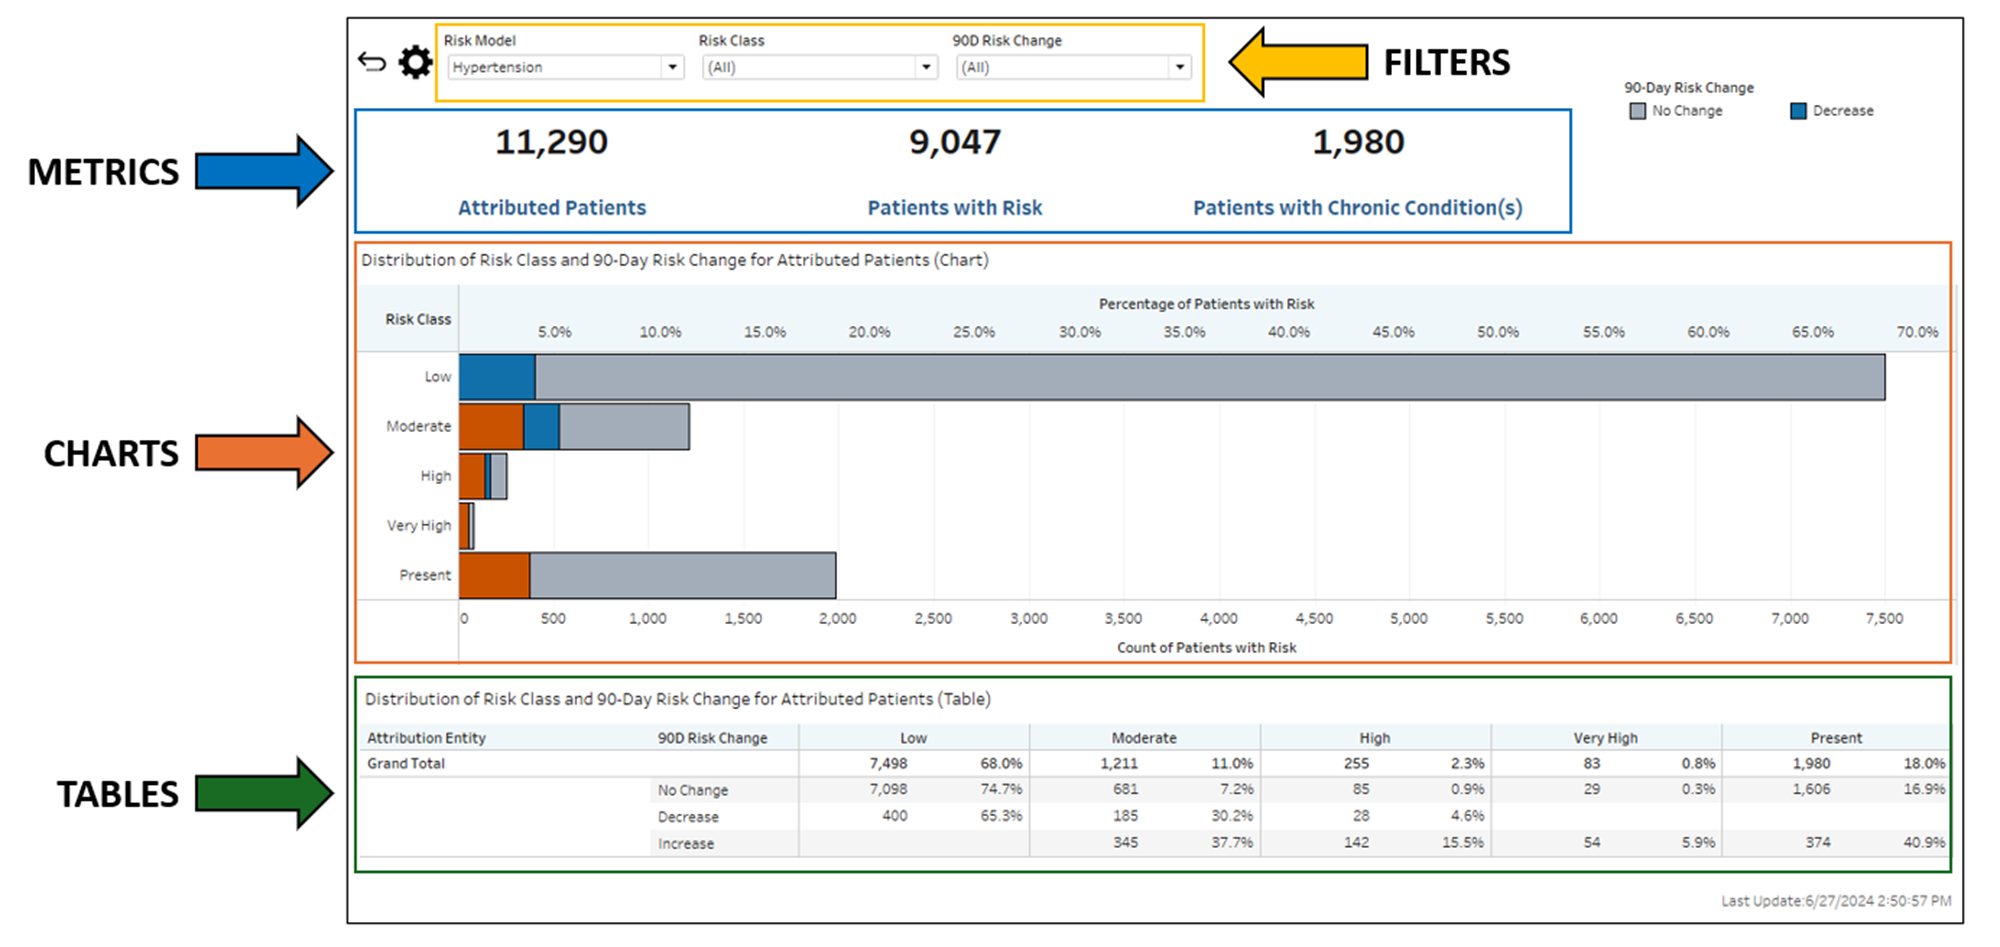Viewport: 2000px width, 947px height.
Task: Select the Increase row label in table
Action: pos(686,844)
